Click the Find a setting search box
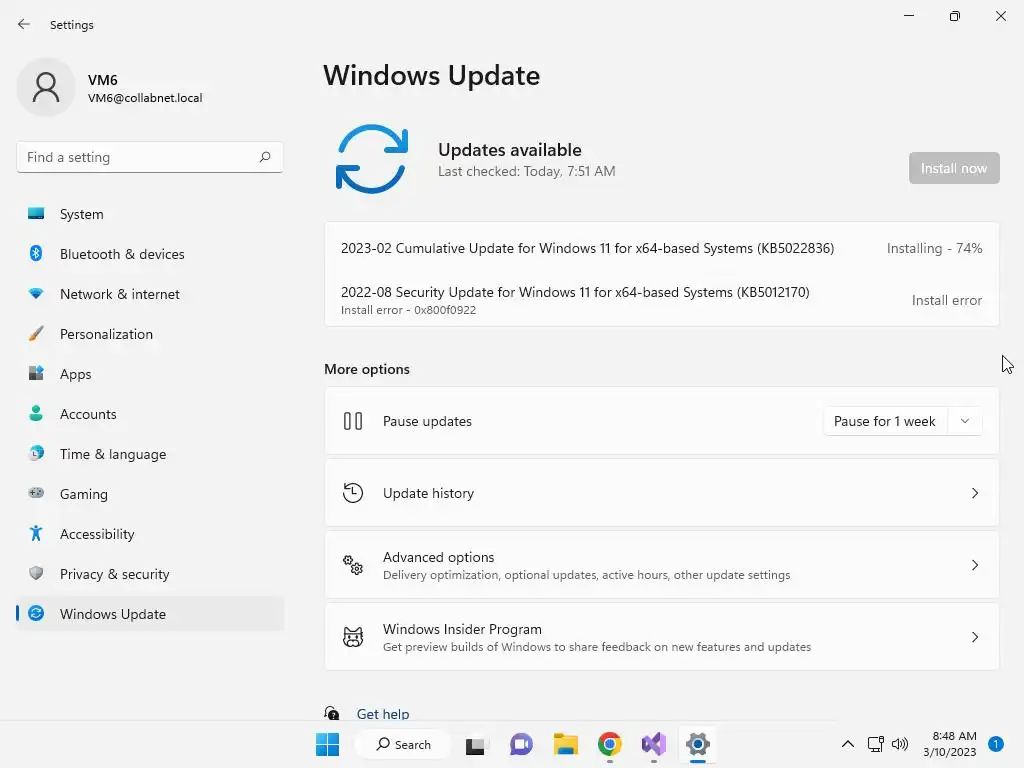This screenshot has height=768, width=1024. (x=150, y=157)
